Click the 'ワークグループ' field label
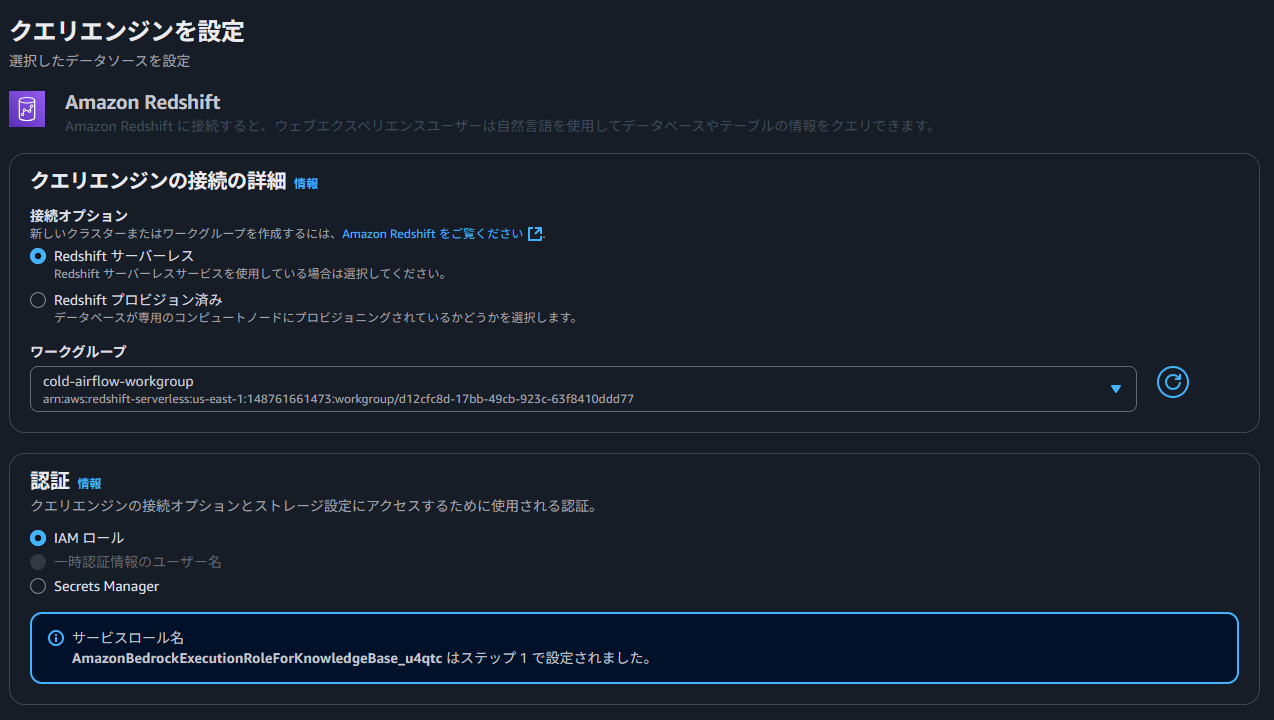Viewport: 1274px width, 720px height. 78,351
